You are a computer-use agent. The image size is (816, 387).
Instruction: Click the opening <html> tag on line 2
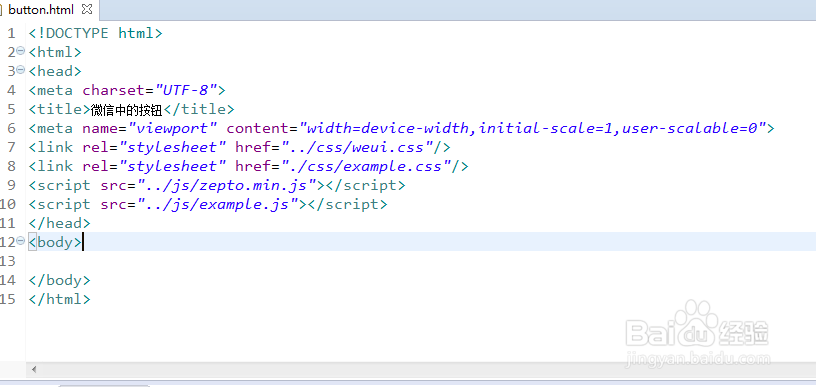(x=55, y=53)
